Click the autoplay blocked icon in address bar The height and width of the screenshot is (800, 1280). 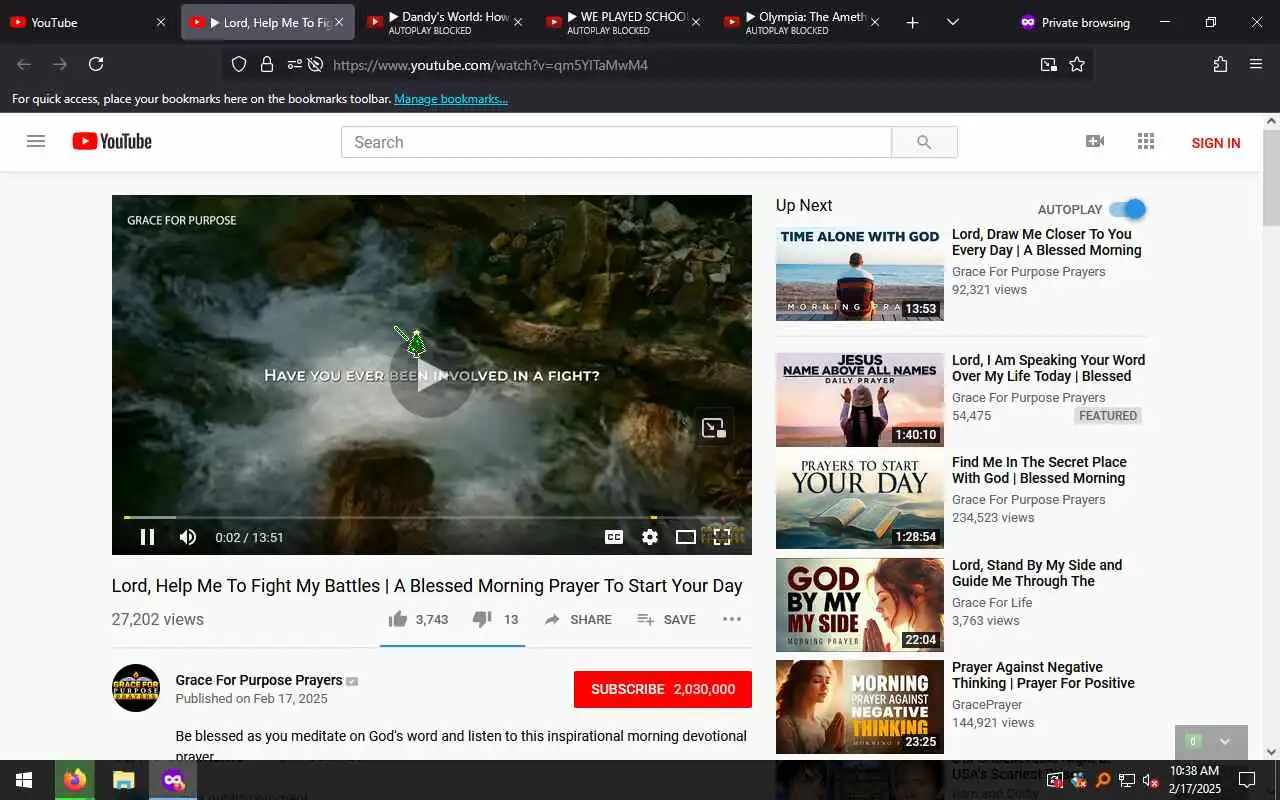tap(316, 64)
